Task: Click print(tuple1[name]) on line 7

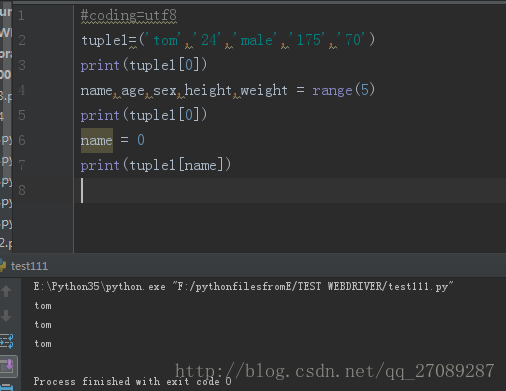Action: [156, 165]
